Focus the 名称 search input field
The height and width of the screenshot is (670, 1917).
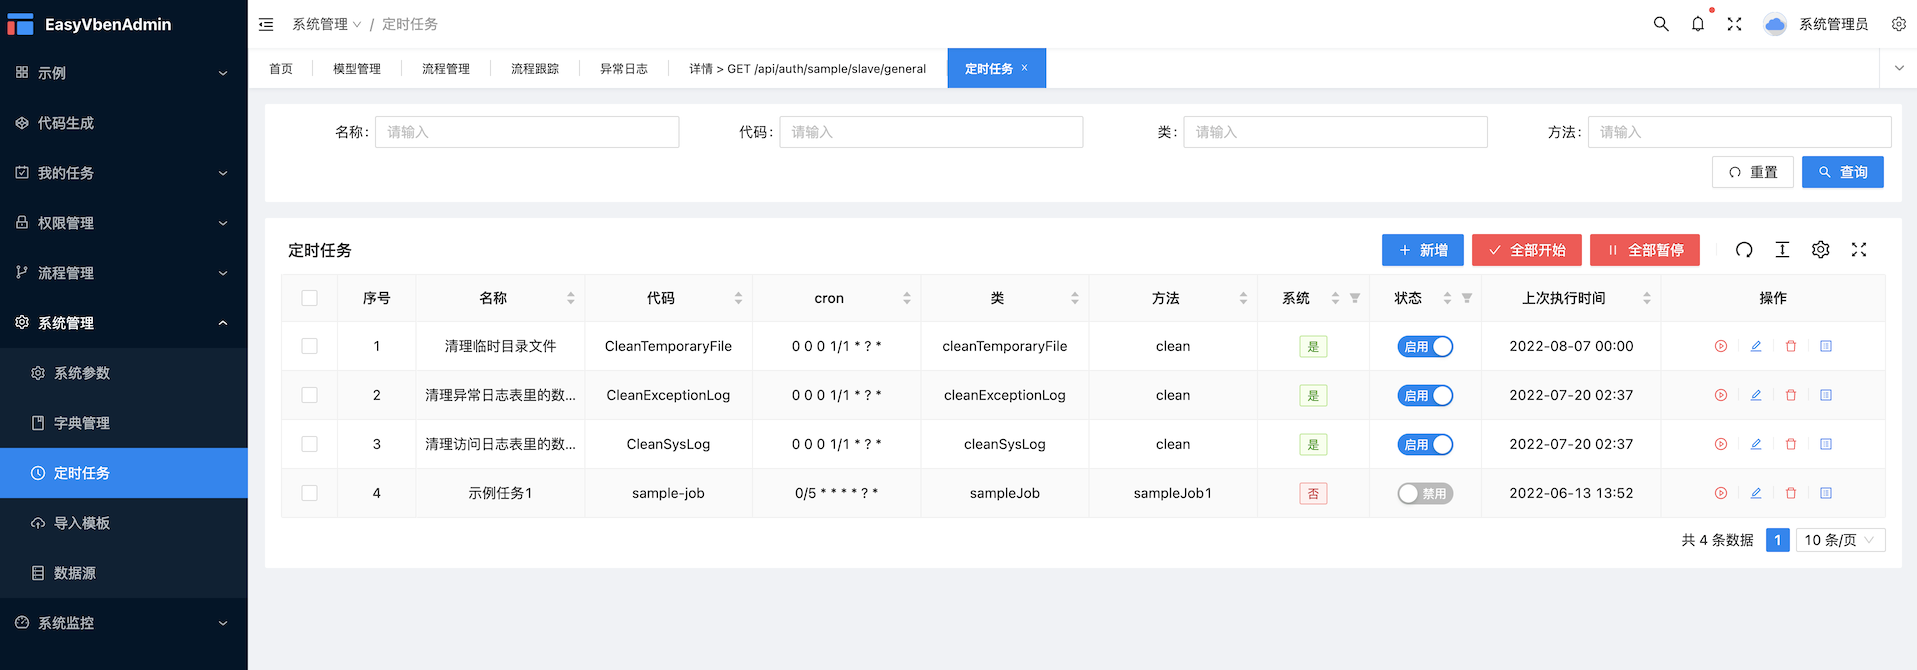527,132
